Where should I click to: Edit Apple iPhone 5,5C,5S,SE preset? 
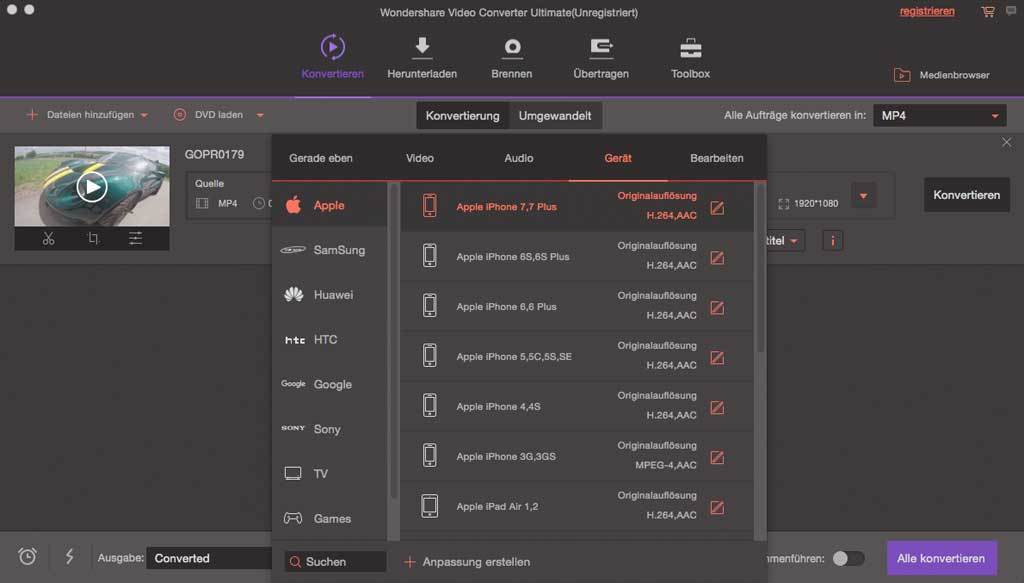coord(717,358)
